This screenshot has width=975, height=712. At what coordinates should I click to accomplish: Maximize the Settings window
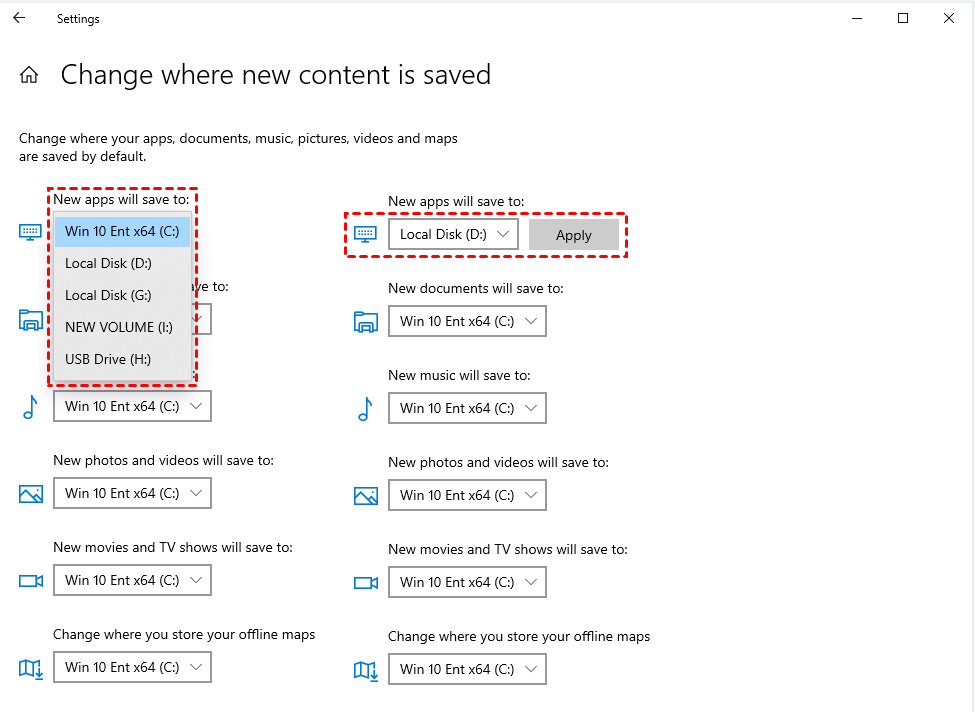tap(903, 18)
